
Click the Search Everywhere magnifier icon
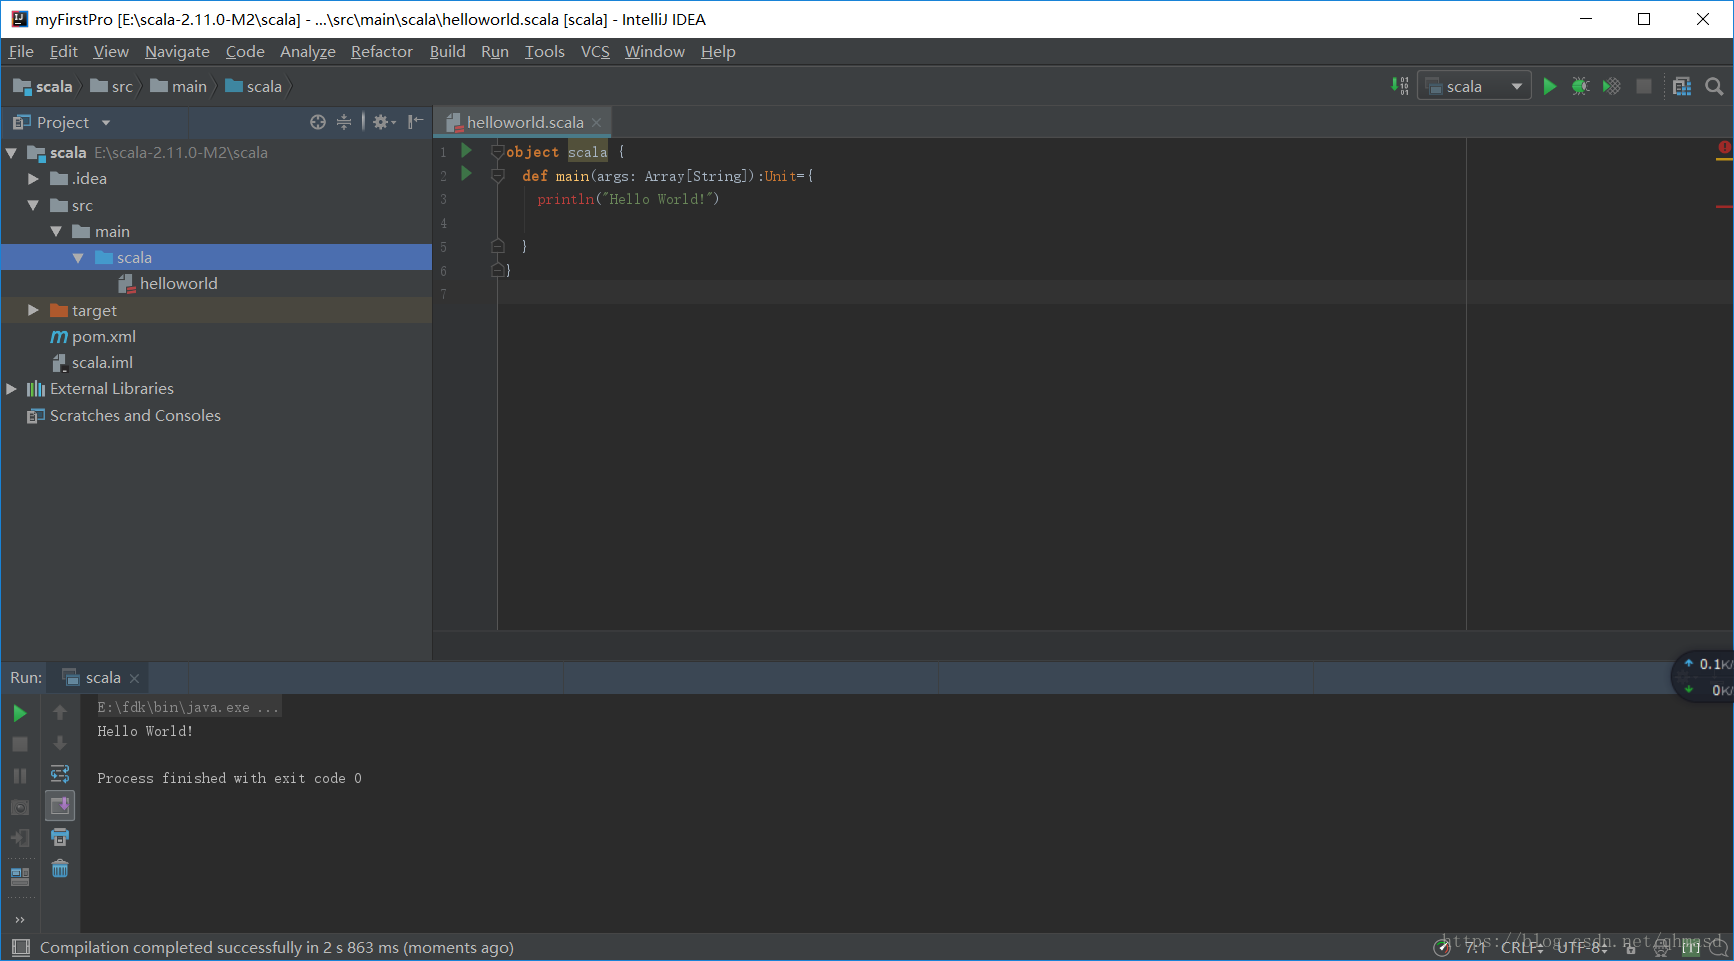coord(1714,87)
